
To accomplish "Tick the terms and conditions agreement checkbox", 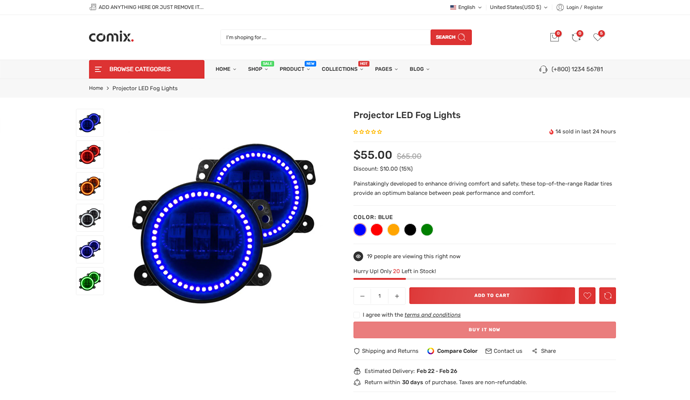I will click(x=357, y=315).
